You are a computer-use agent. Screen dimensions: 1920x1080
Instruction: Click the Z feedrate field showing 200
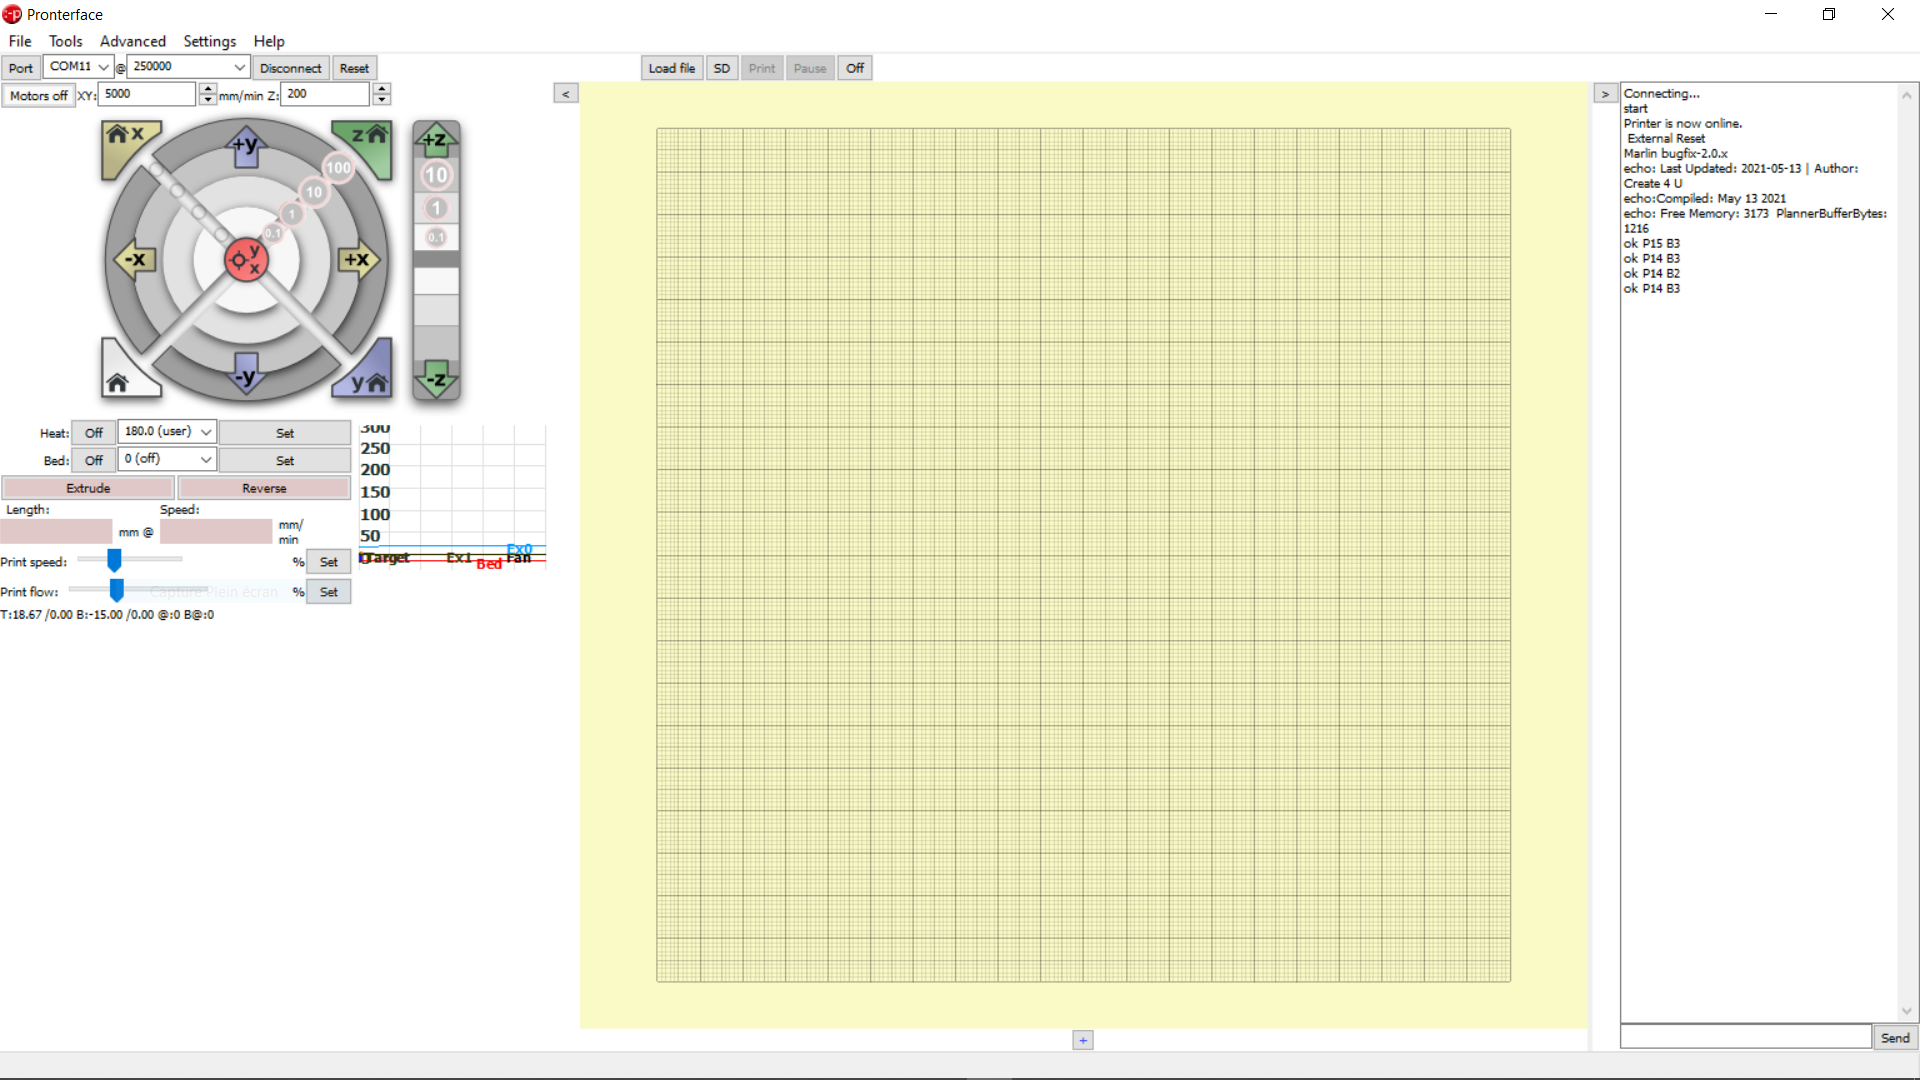click(x=325, y=94)
